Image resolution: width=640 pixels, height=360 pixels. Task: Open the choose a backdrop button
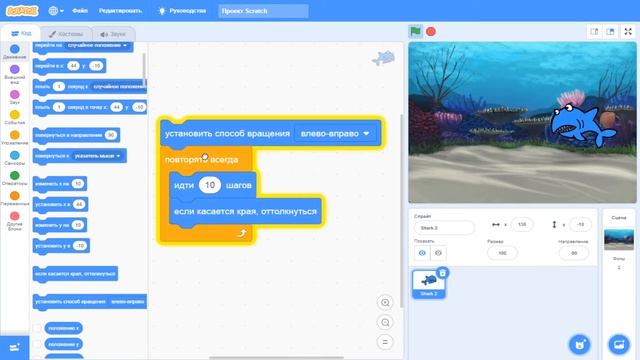[x=619, y=344]
